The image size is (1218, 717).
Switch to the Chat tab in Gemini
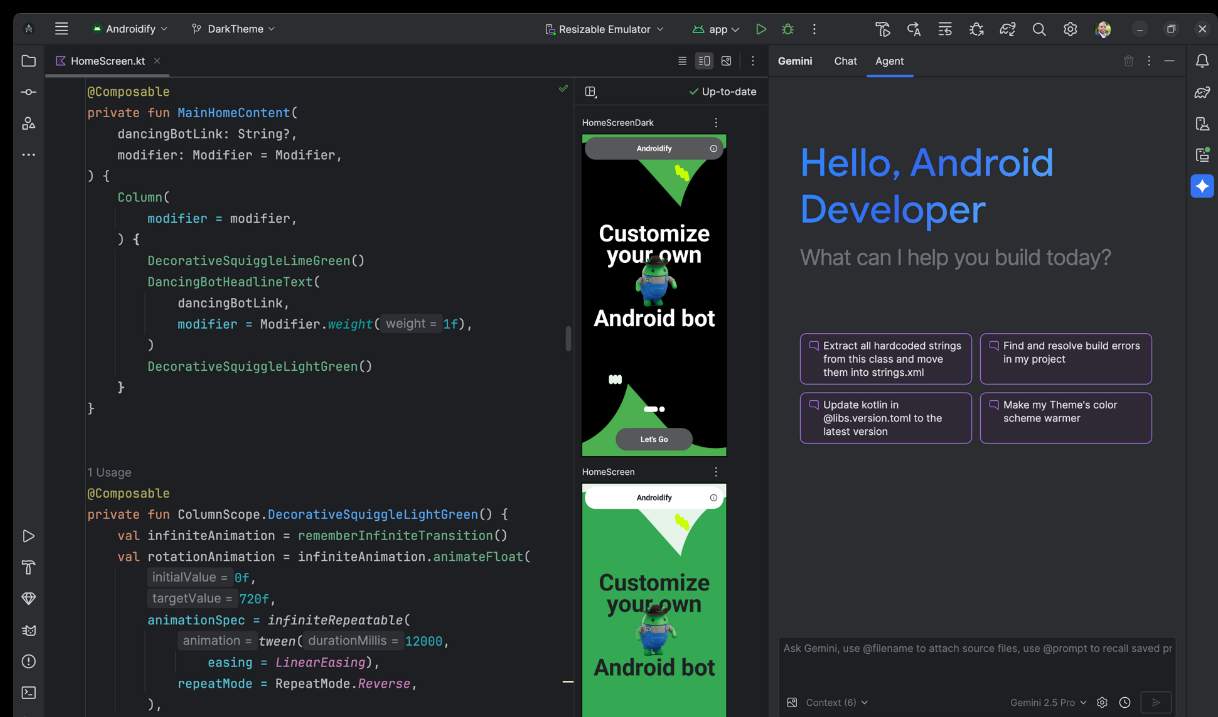[x=845, y=61]
